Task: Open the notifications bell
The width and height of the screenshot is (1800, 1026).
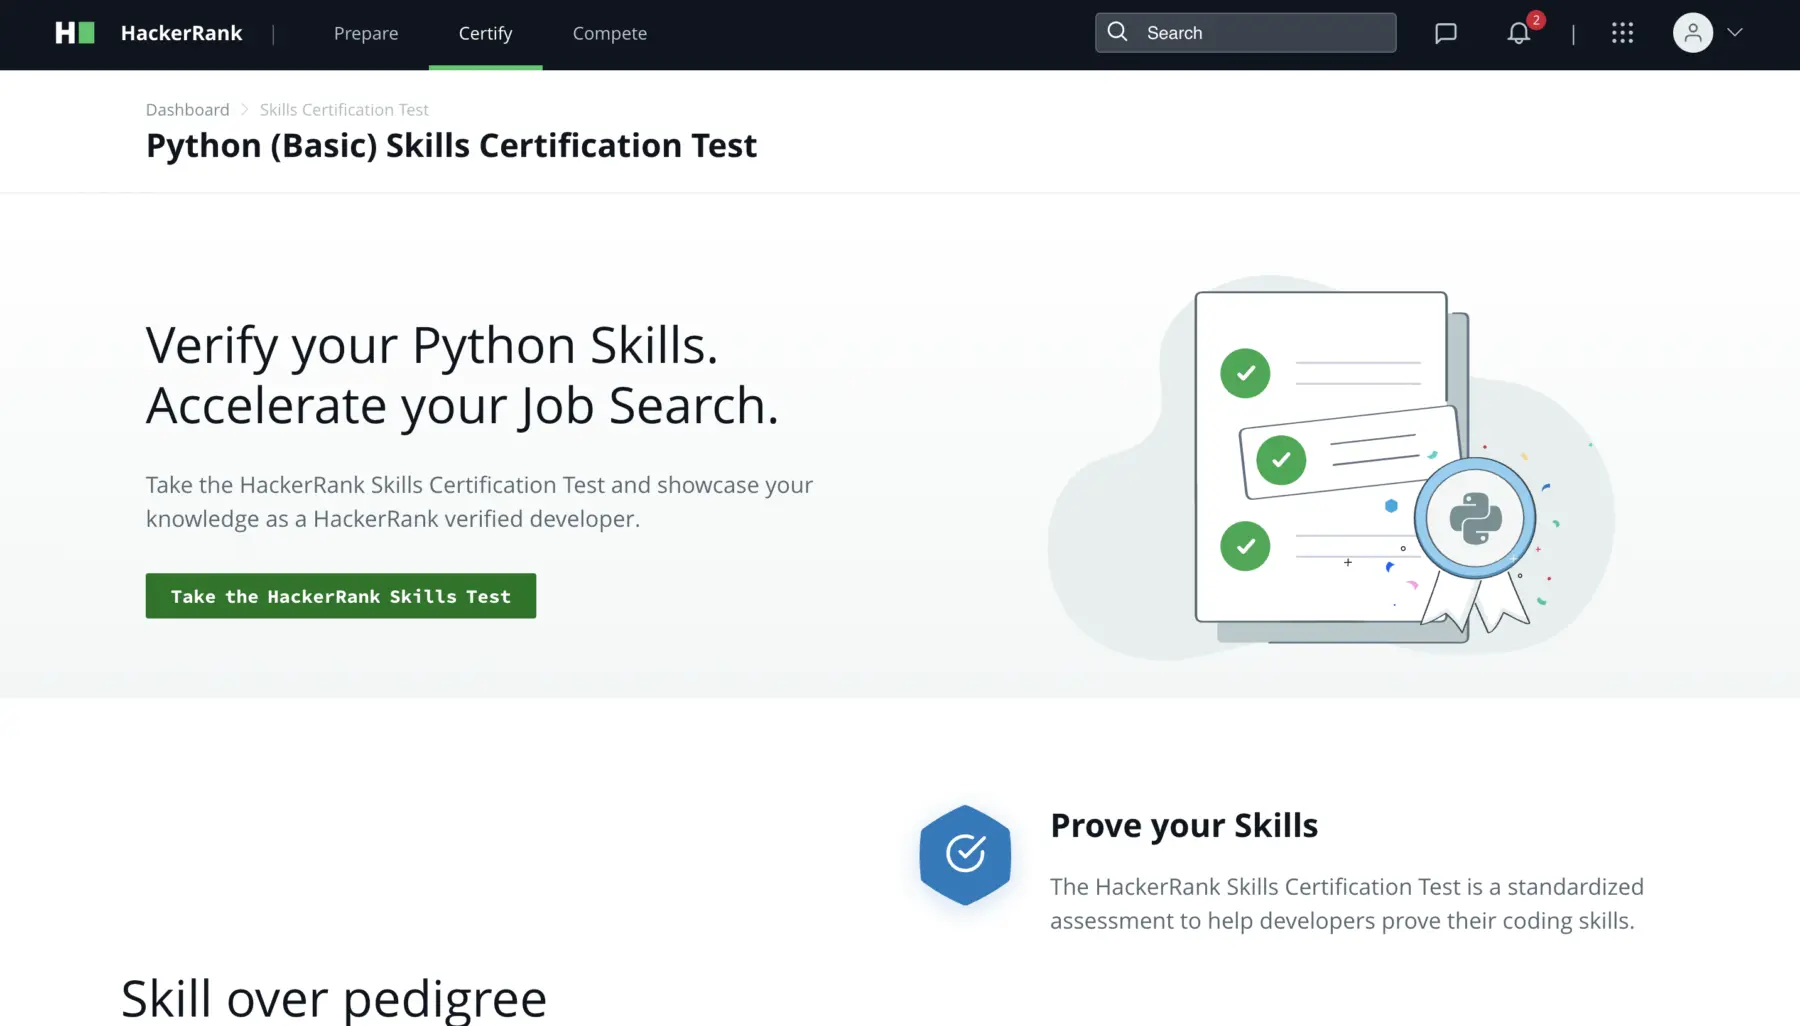Action: tap(1518, 33)
